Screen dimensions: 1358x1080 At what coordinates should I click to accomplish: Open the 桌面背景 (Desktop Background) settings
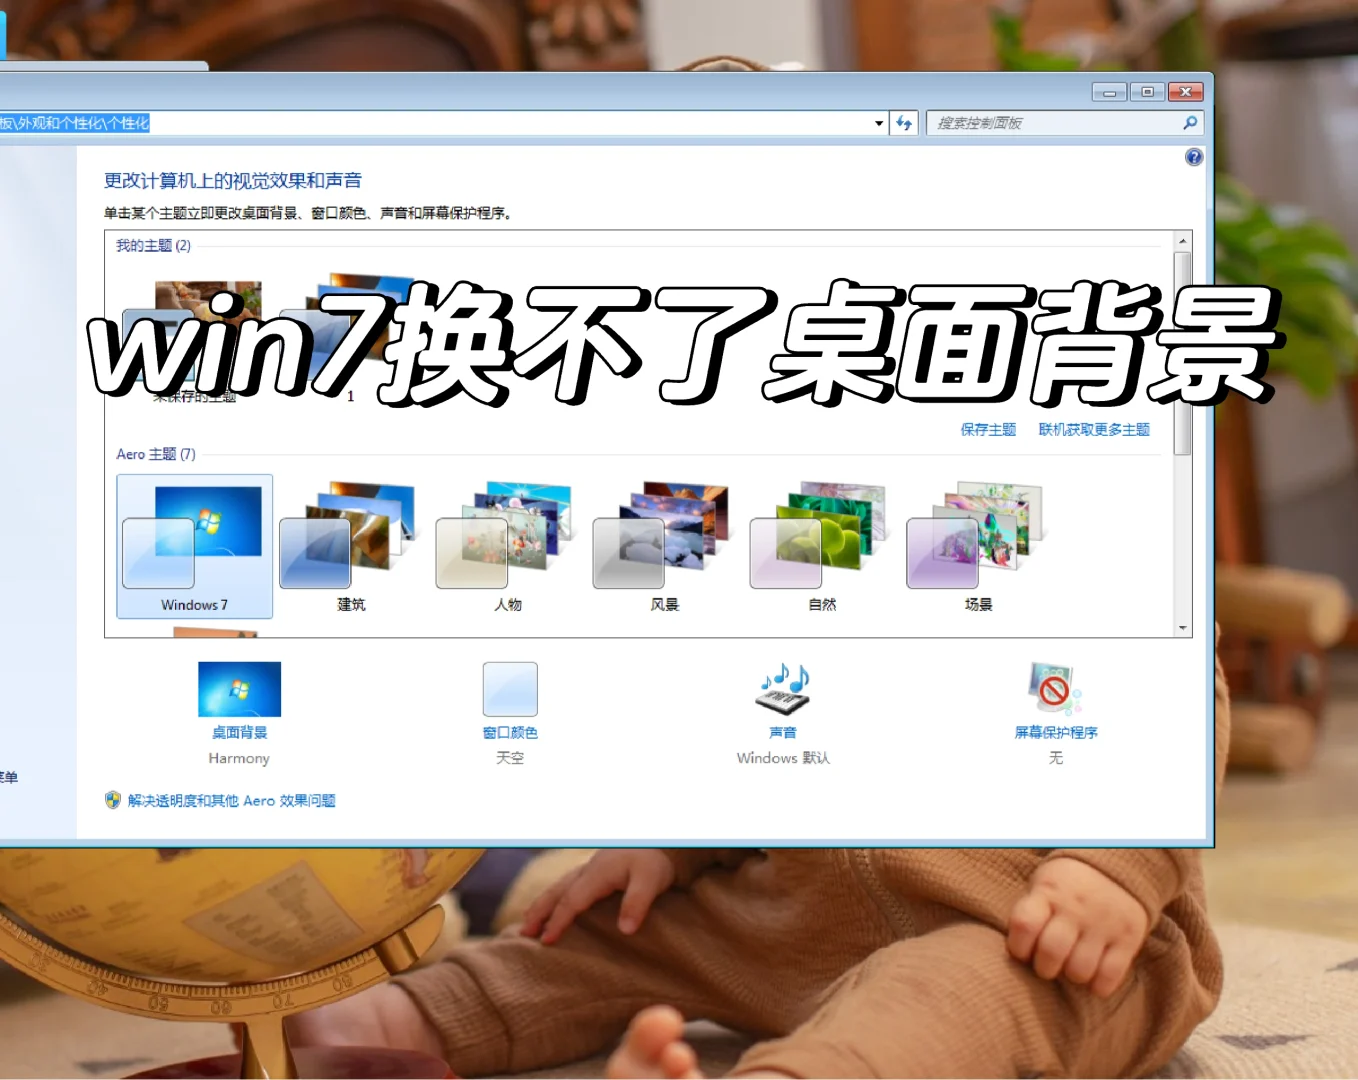239,690
